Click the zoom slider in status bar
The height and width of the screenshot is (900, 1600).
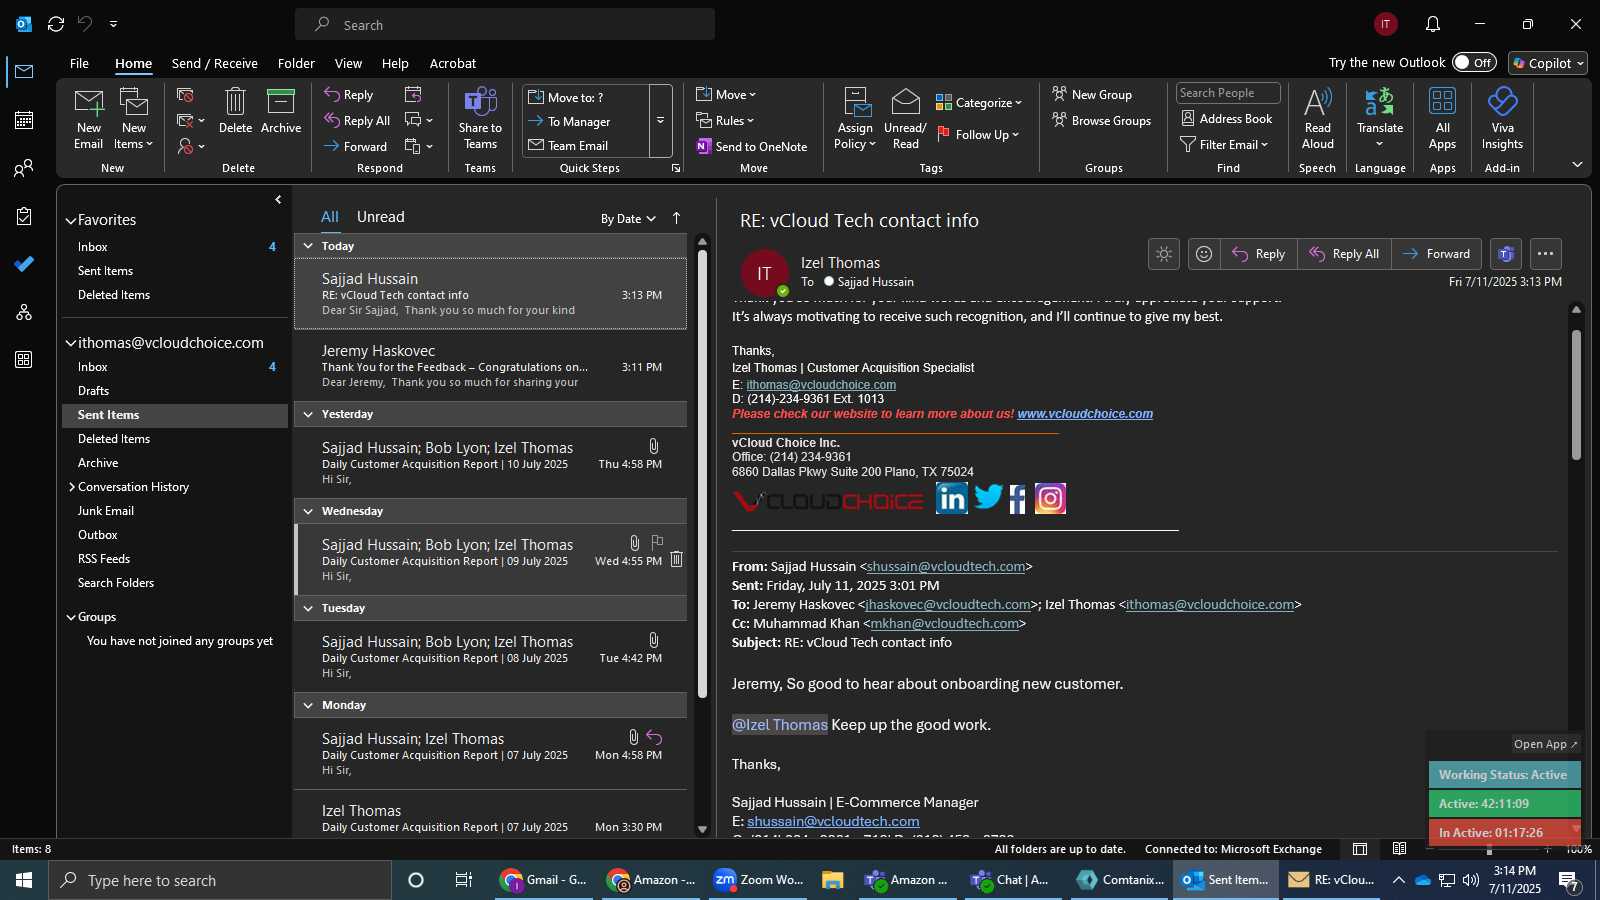point(1489,850)
